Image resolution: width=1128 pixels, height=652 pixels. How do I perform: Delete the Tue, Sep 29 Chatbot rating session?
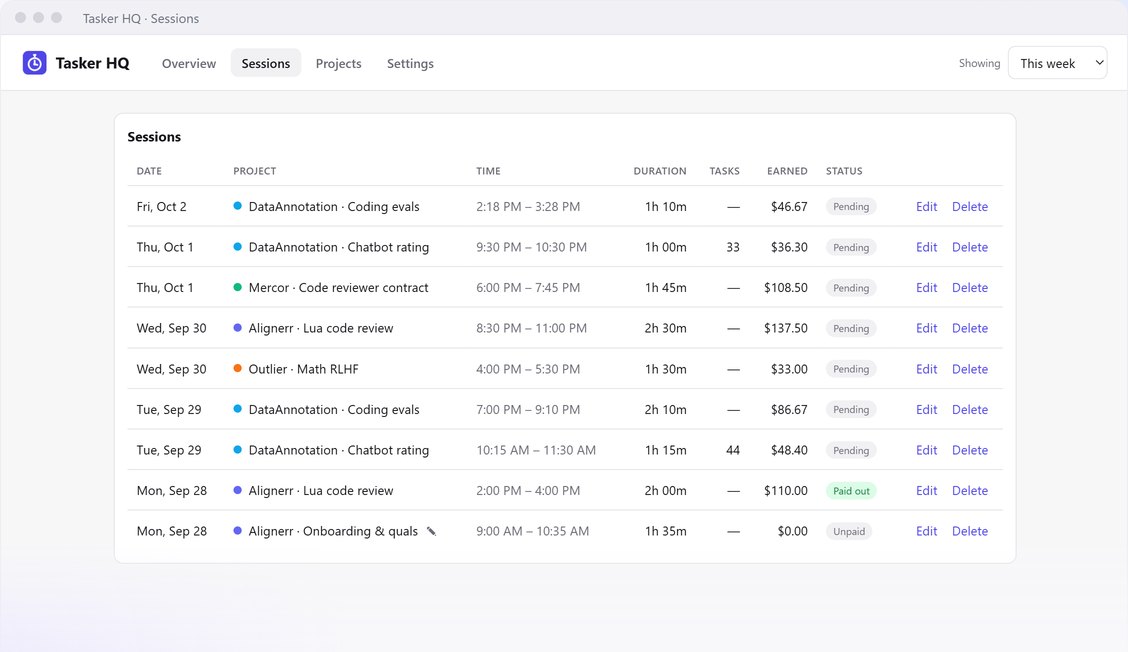click(x=970, y=450)
